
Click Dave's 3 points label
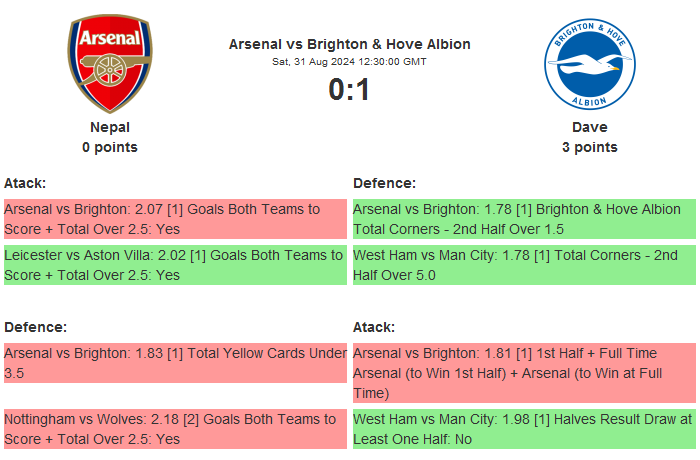589,147
